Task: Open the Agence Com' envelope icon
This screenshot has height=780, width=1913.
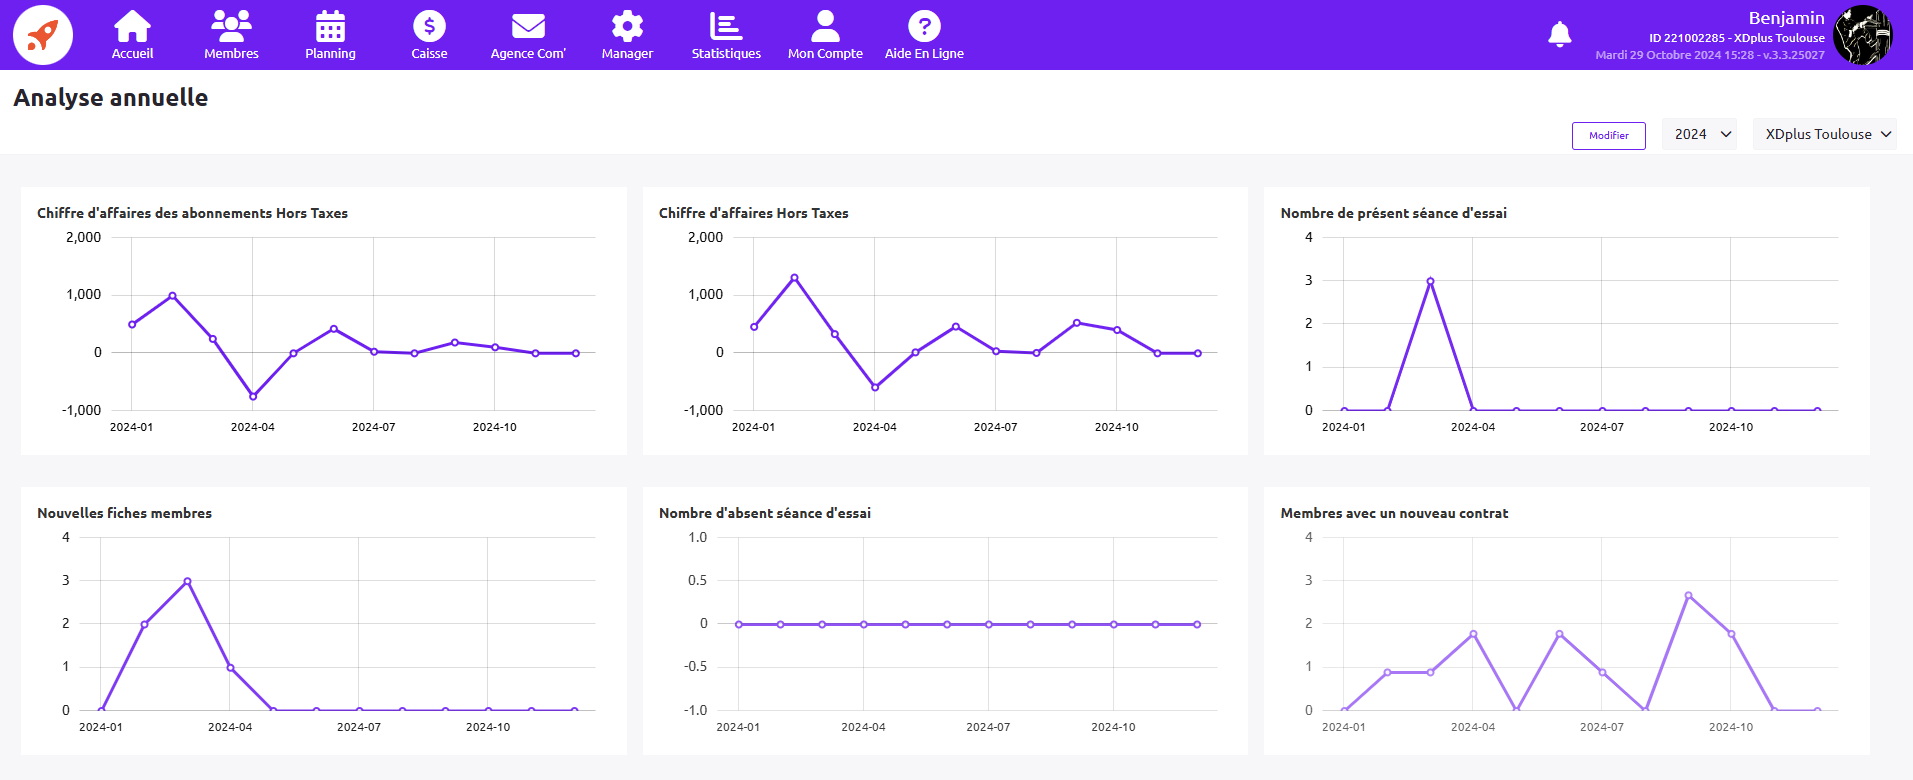Action: (x=528, y=27)
